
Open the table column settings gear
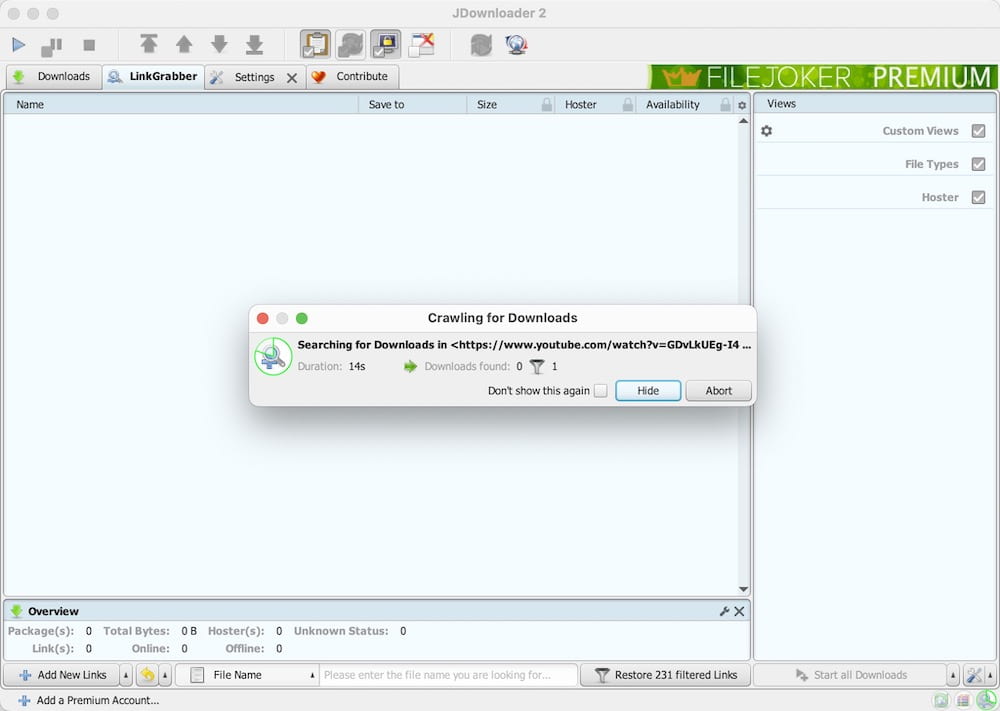(x=742, y=105)
